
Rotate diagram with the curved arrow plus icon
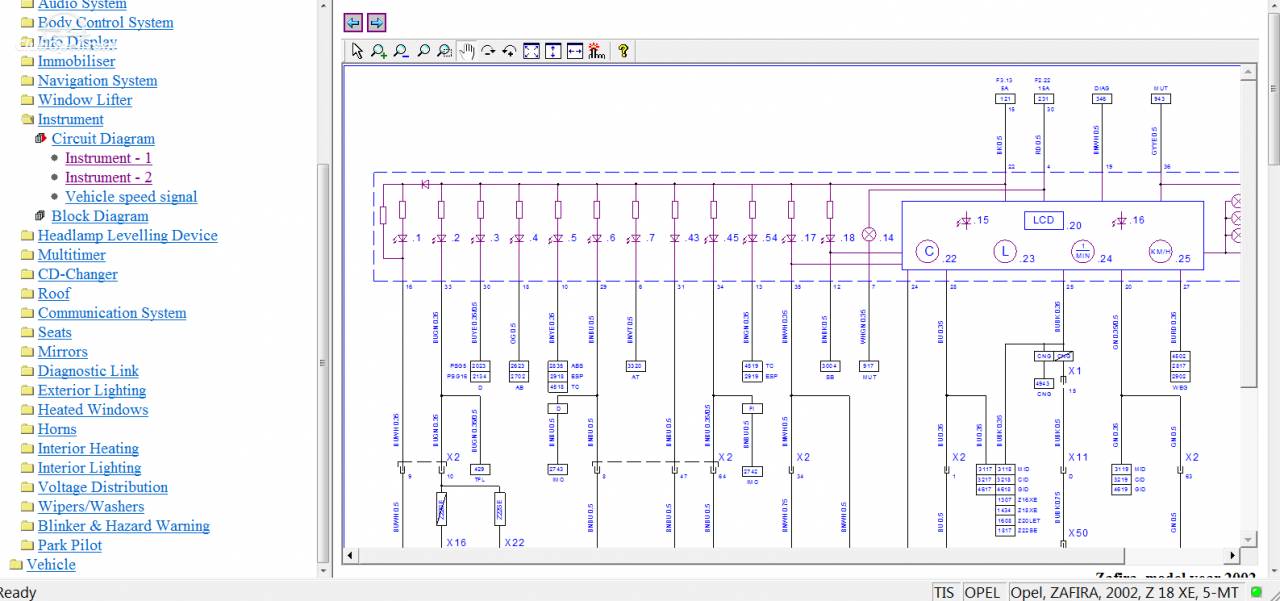(x=509, y=51)
